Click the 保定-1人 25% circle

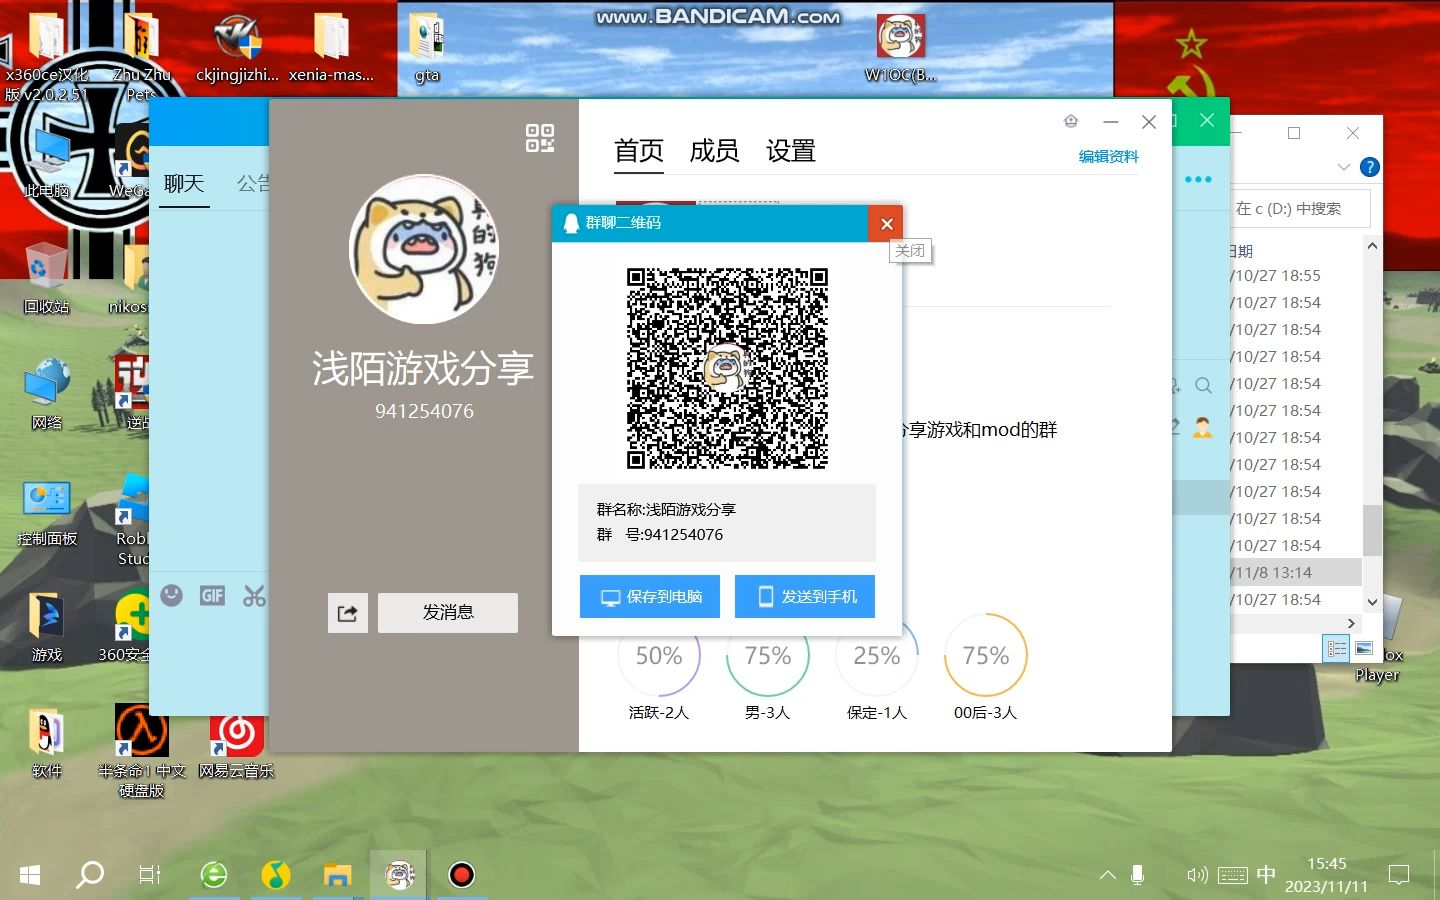click(x=877, y=656)
